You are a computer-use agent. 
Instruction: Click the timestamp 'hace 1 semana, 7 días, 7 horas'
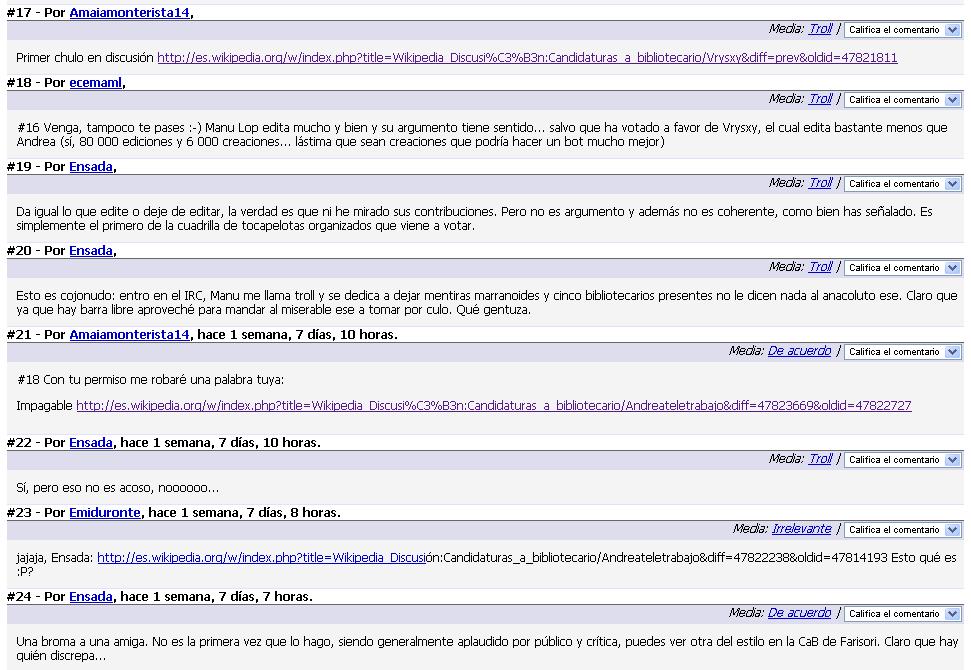215,596
